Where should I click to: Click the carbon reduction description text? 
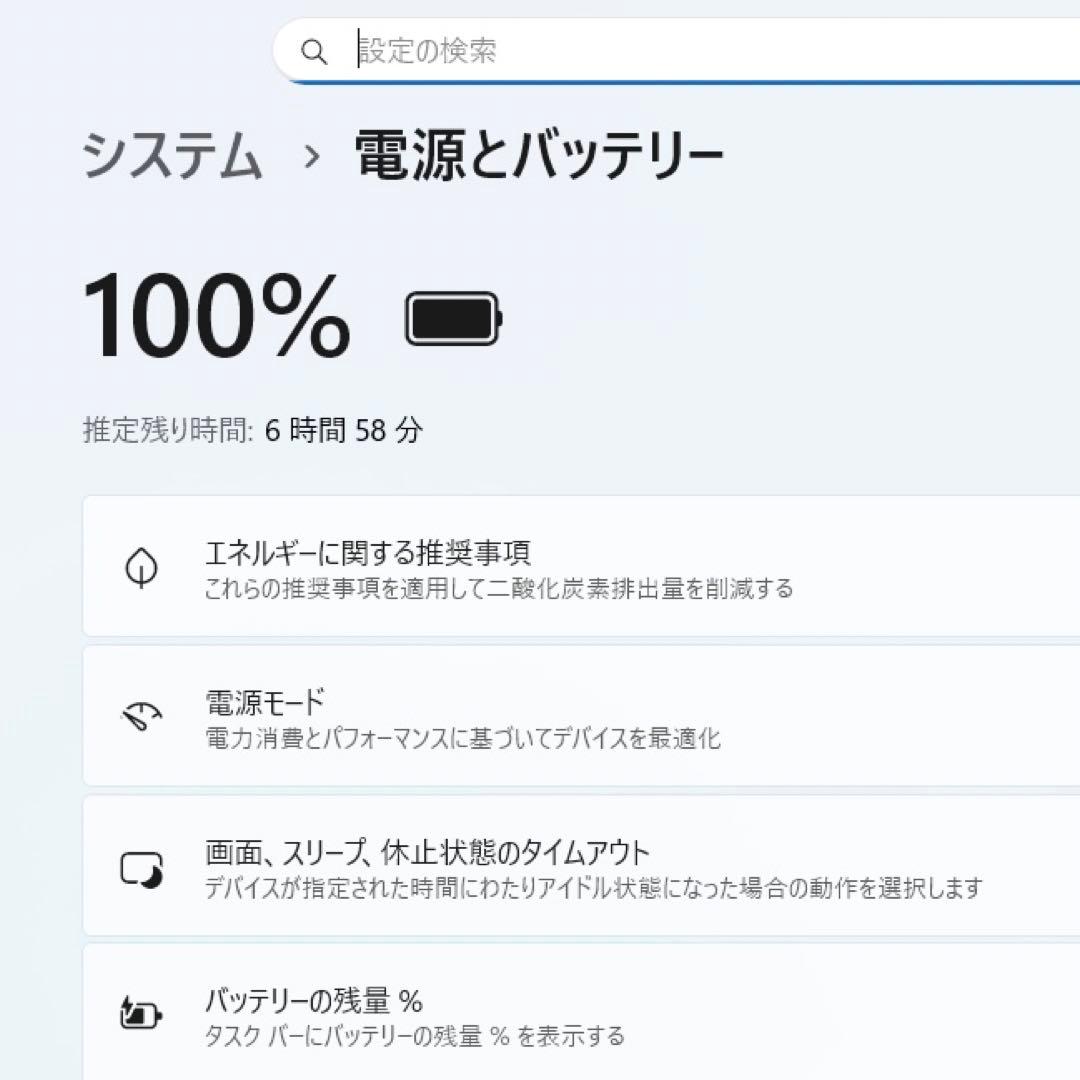[x=499, y=590]
